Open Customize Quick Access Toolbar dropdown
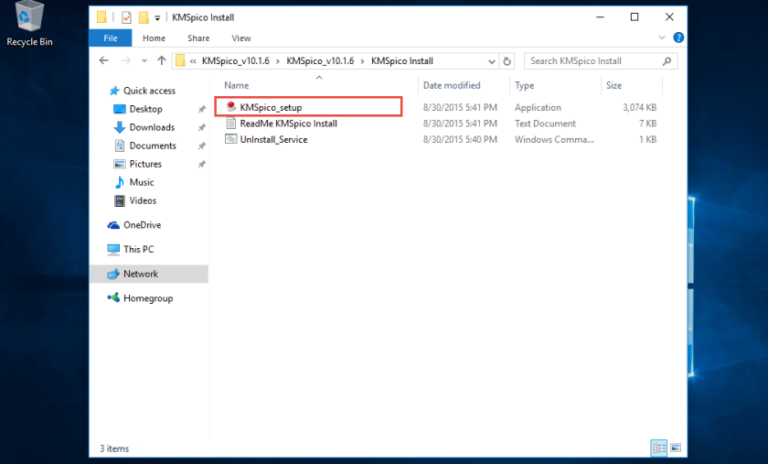768x464 pixels. (157, 18)
